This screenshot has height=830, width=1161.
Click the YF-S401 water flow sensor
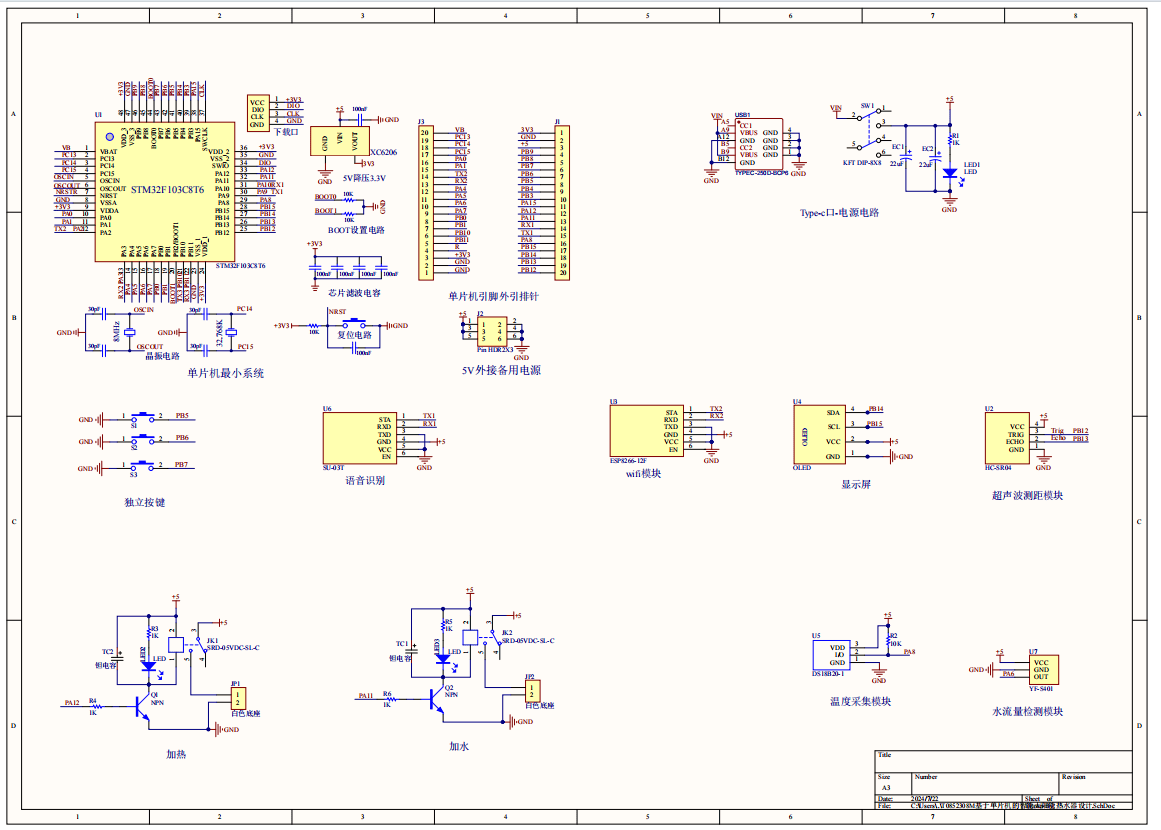[x=1042, y=670]
